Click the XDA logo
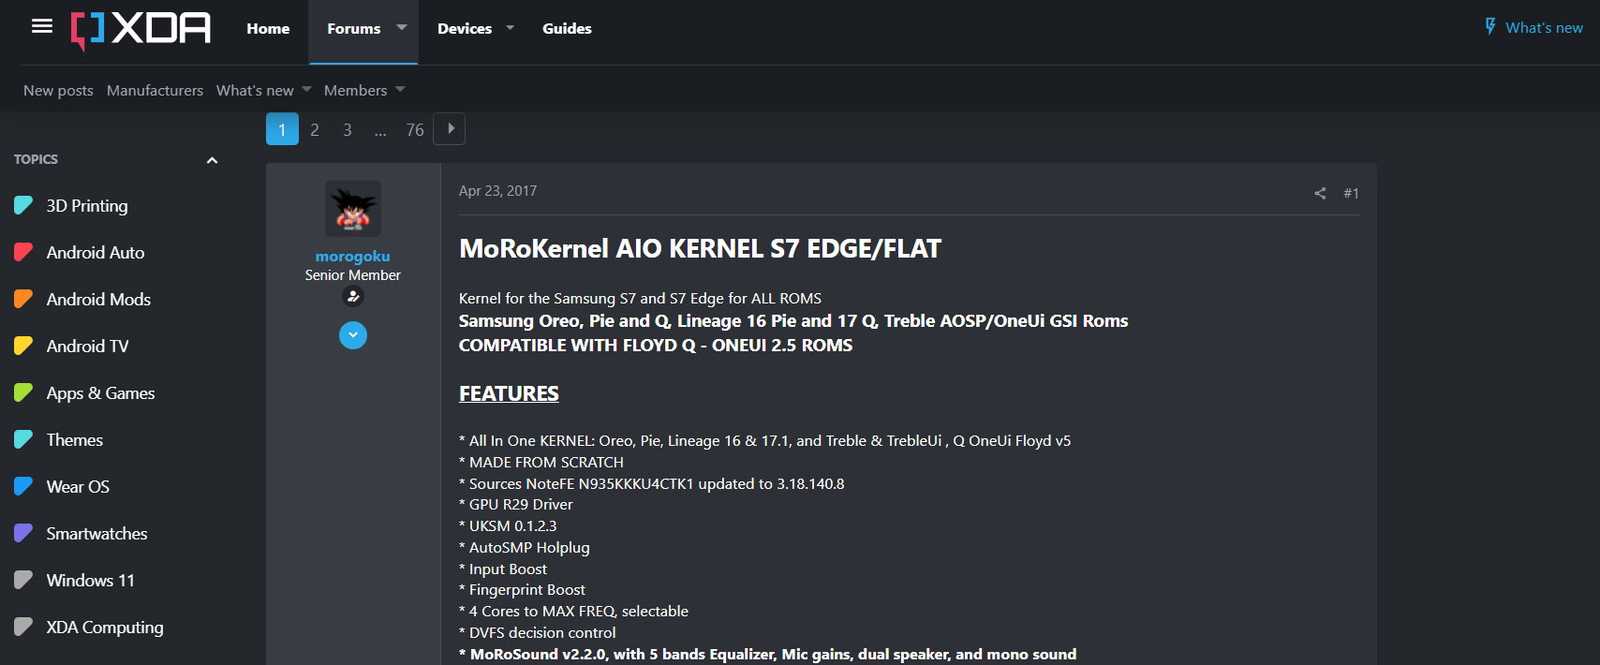 [x=141, y=29]
